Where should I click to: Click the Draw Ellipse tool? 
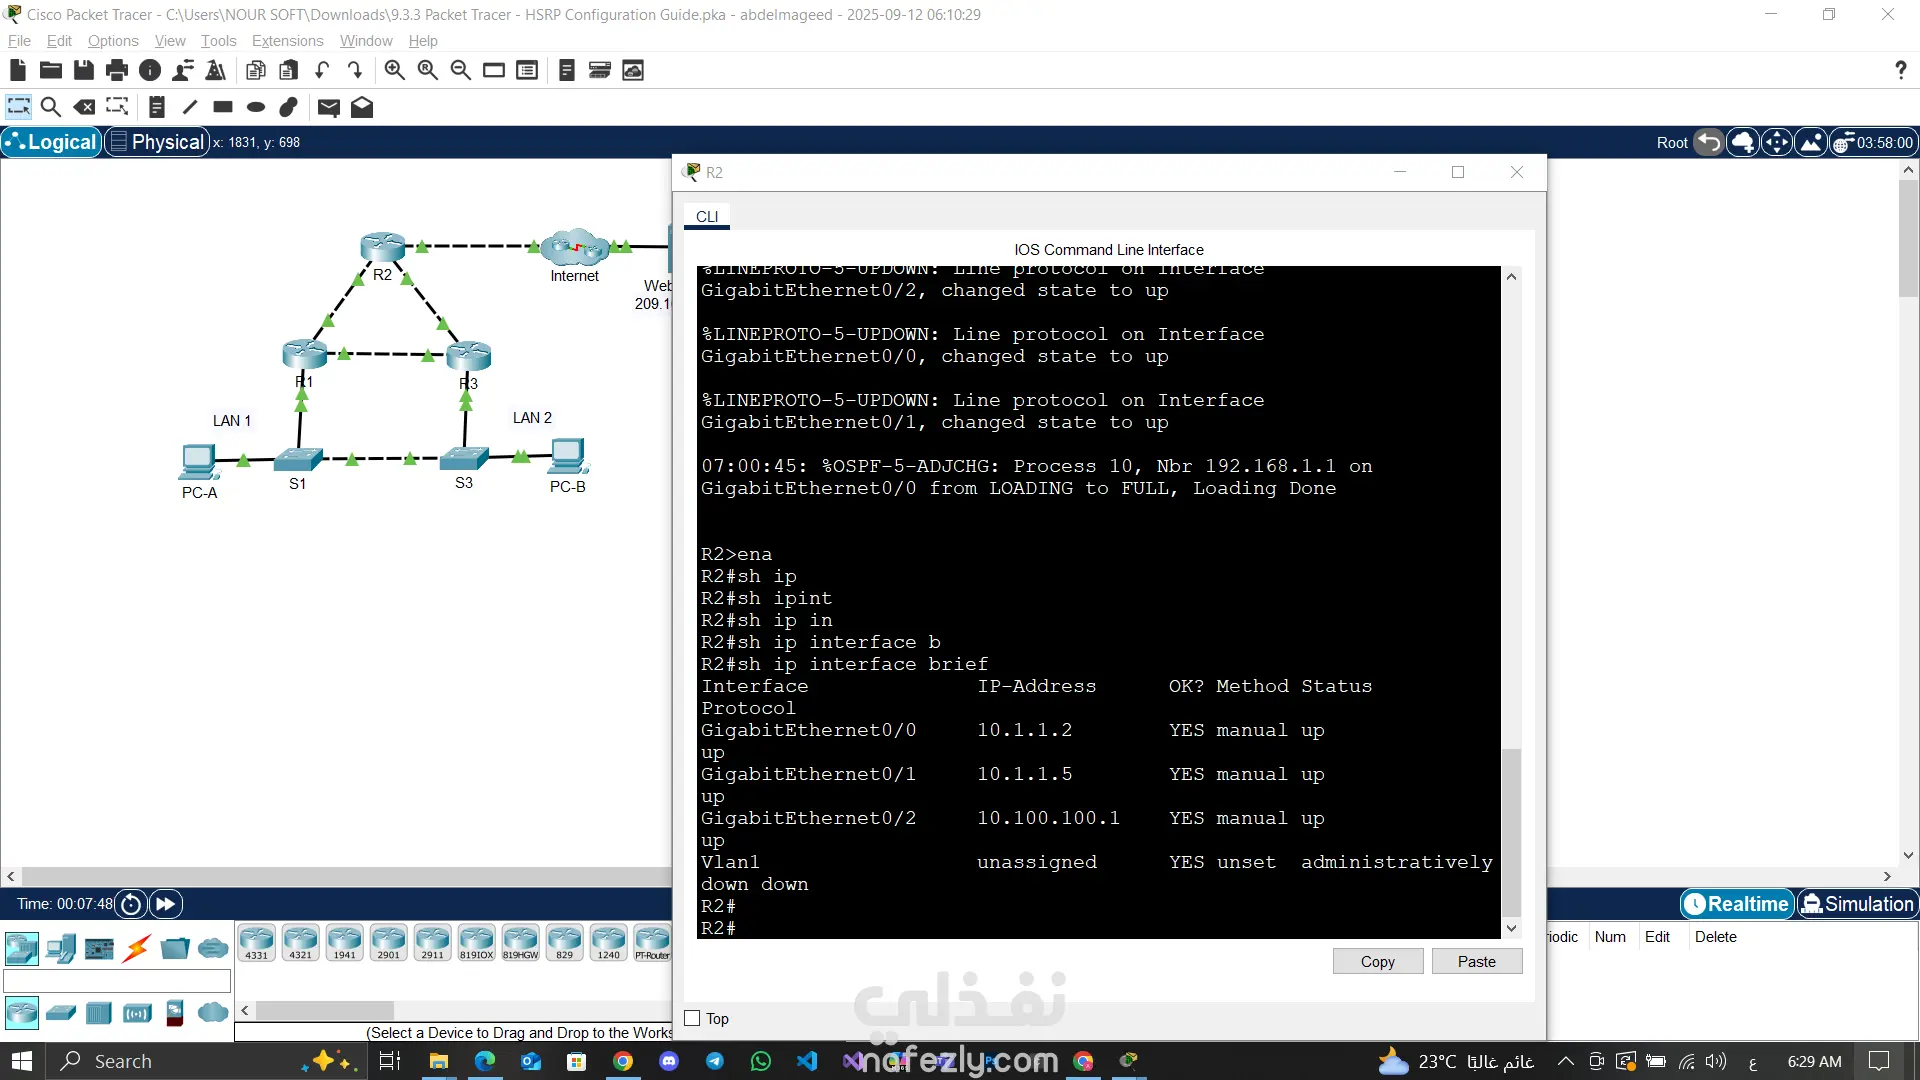pyautogui.click(x=256, y=107)
